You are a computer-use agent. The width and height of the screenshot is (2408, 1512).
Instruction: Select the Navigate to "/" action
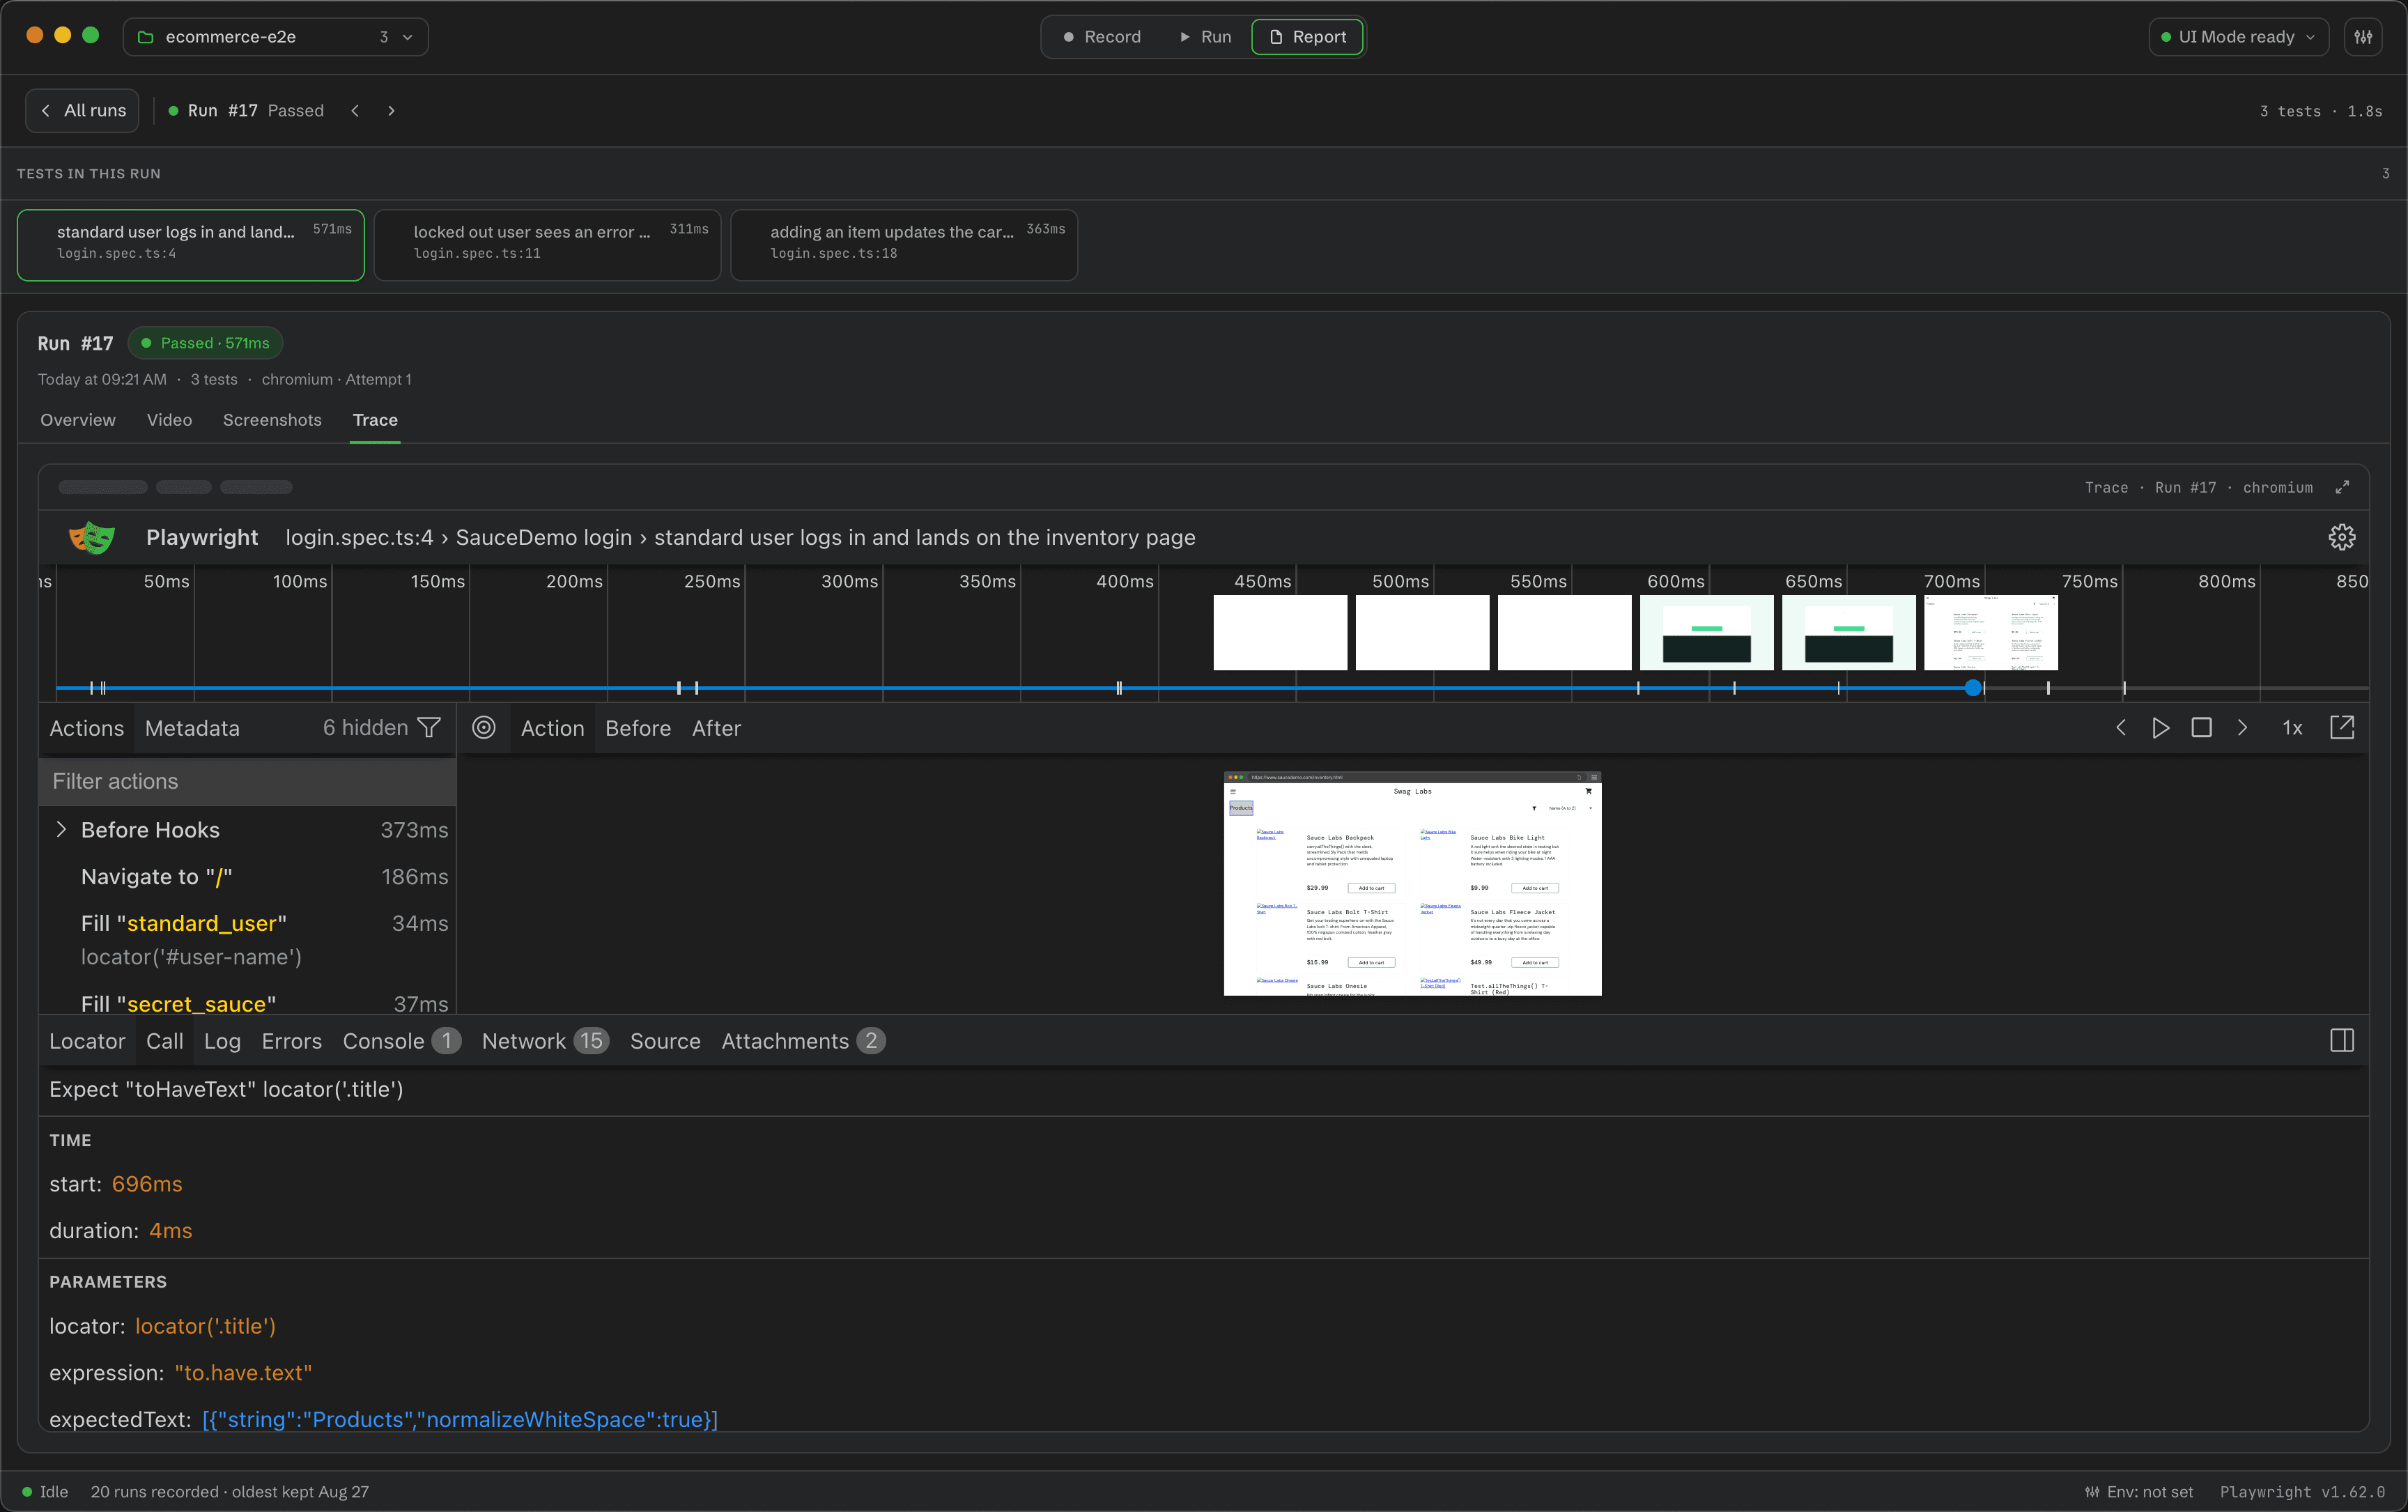[248, 877]
